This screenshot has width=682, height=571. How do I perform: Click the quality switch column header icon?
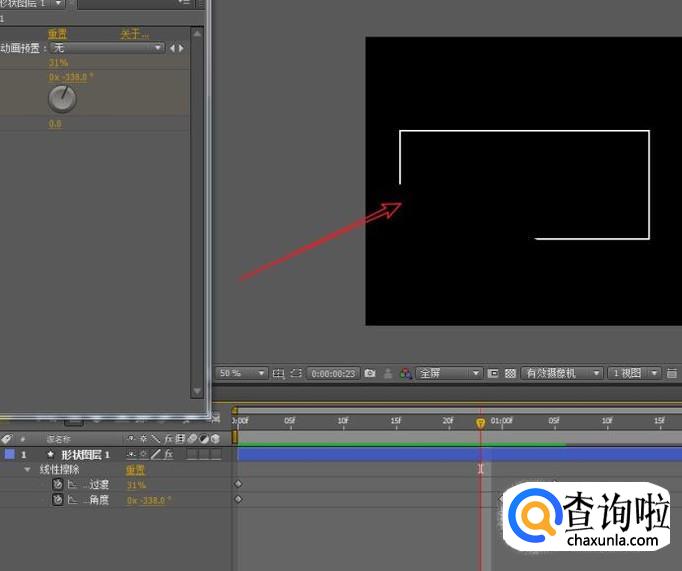(x=155, y=439)
